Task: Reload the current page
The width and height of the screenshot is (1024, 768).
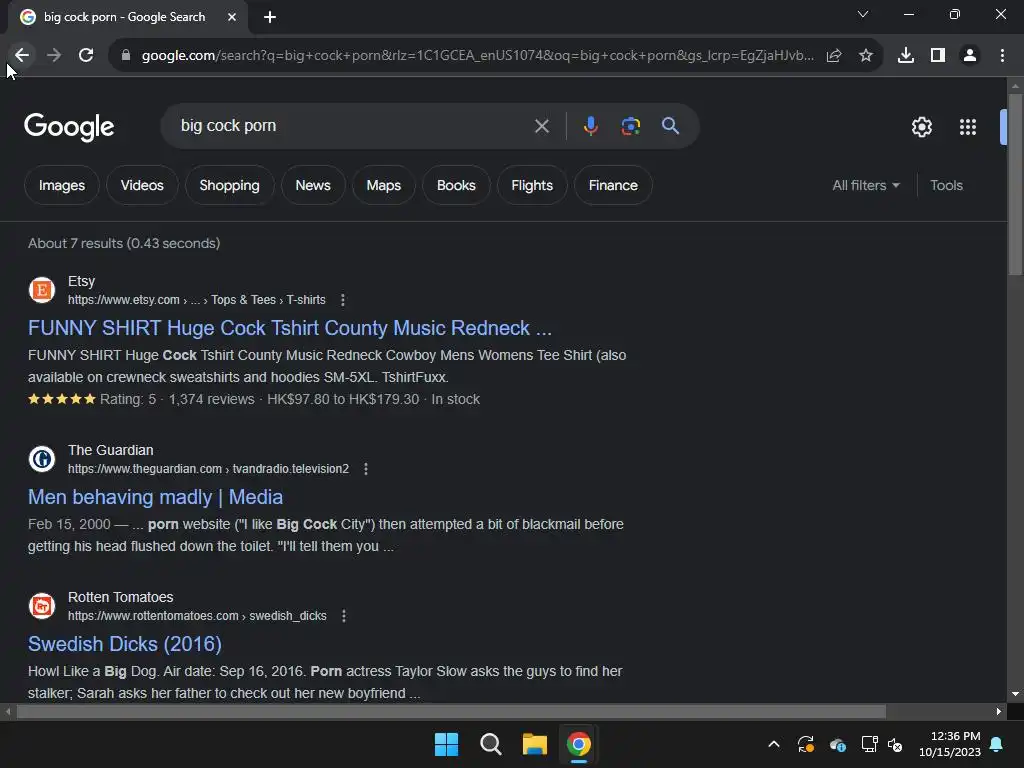Action: (x=86, y=56)
